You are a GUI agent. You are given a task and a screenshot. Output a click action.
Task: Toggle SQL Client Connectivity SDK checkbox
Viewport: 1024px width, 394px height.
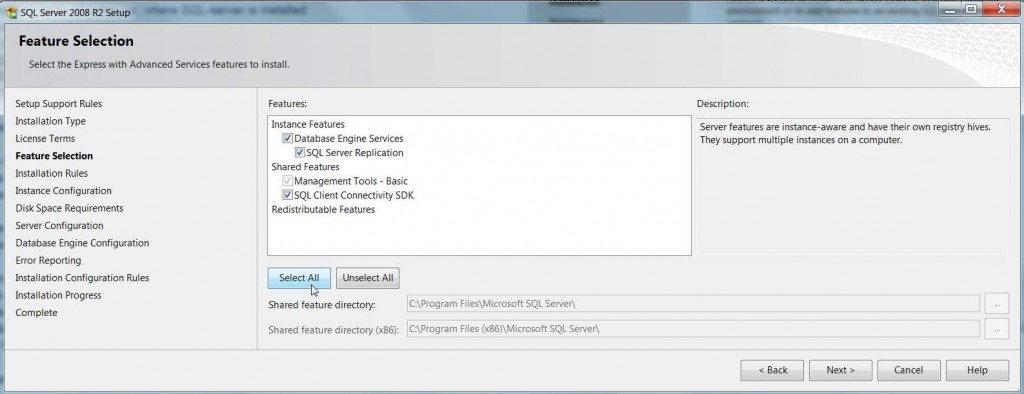click(287, 195)
